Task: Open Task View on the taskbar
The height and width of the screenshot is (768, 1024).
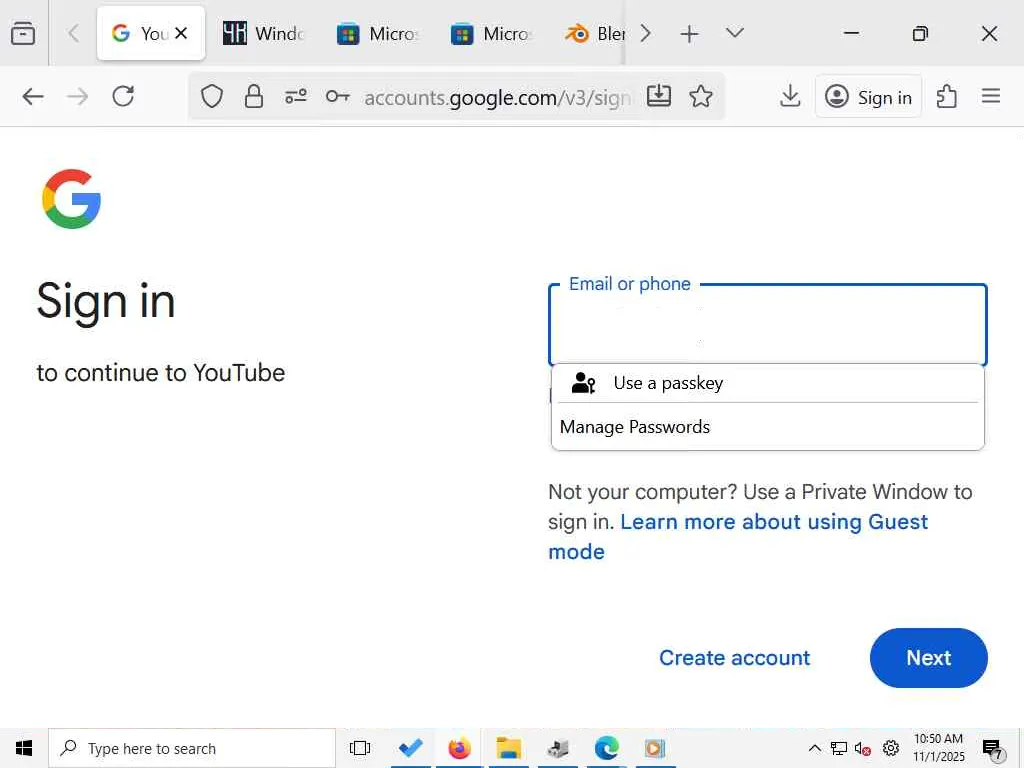Action: point(360,748)
